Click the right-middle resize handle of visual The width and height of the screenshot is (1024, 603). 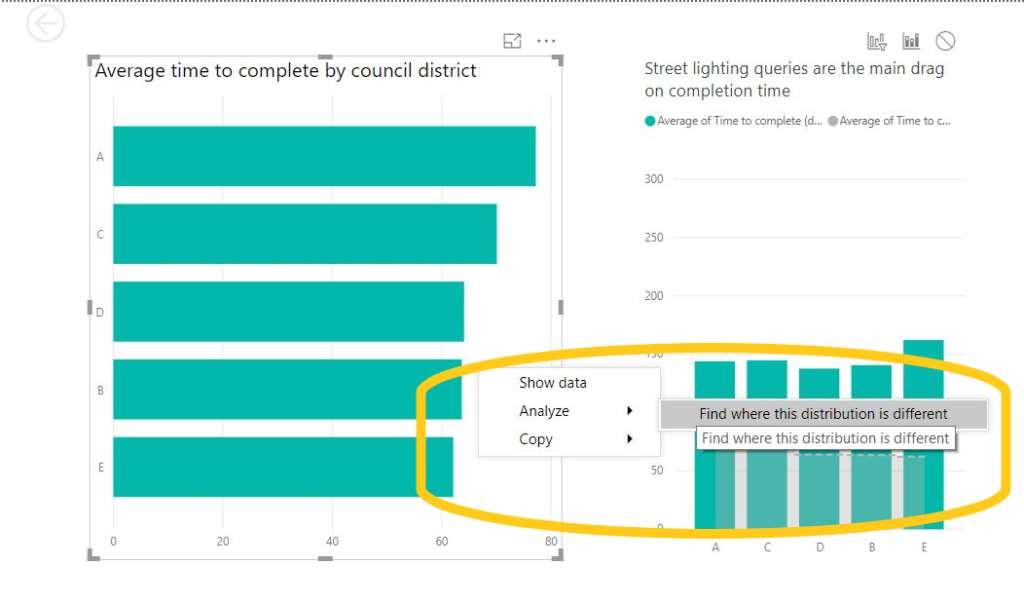559,307
